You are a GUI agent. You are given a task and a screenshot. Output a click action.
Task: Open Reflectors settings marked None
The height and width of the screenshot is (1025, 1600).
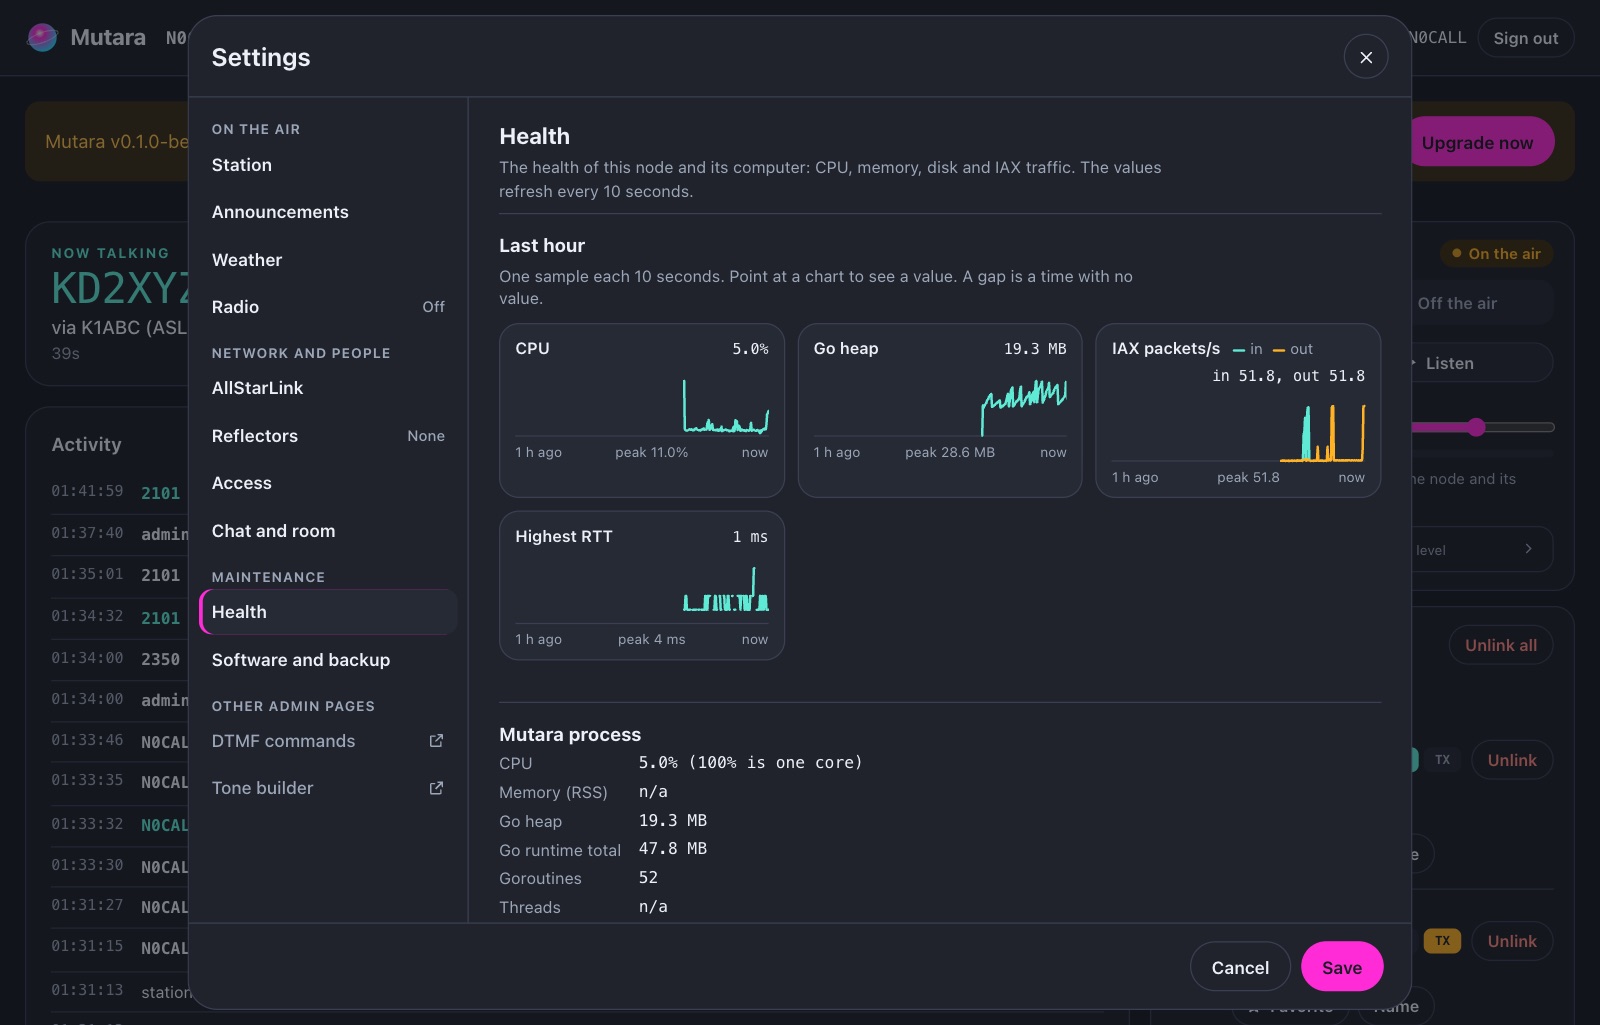(x=328, y=436)
